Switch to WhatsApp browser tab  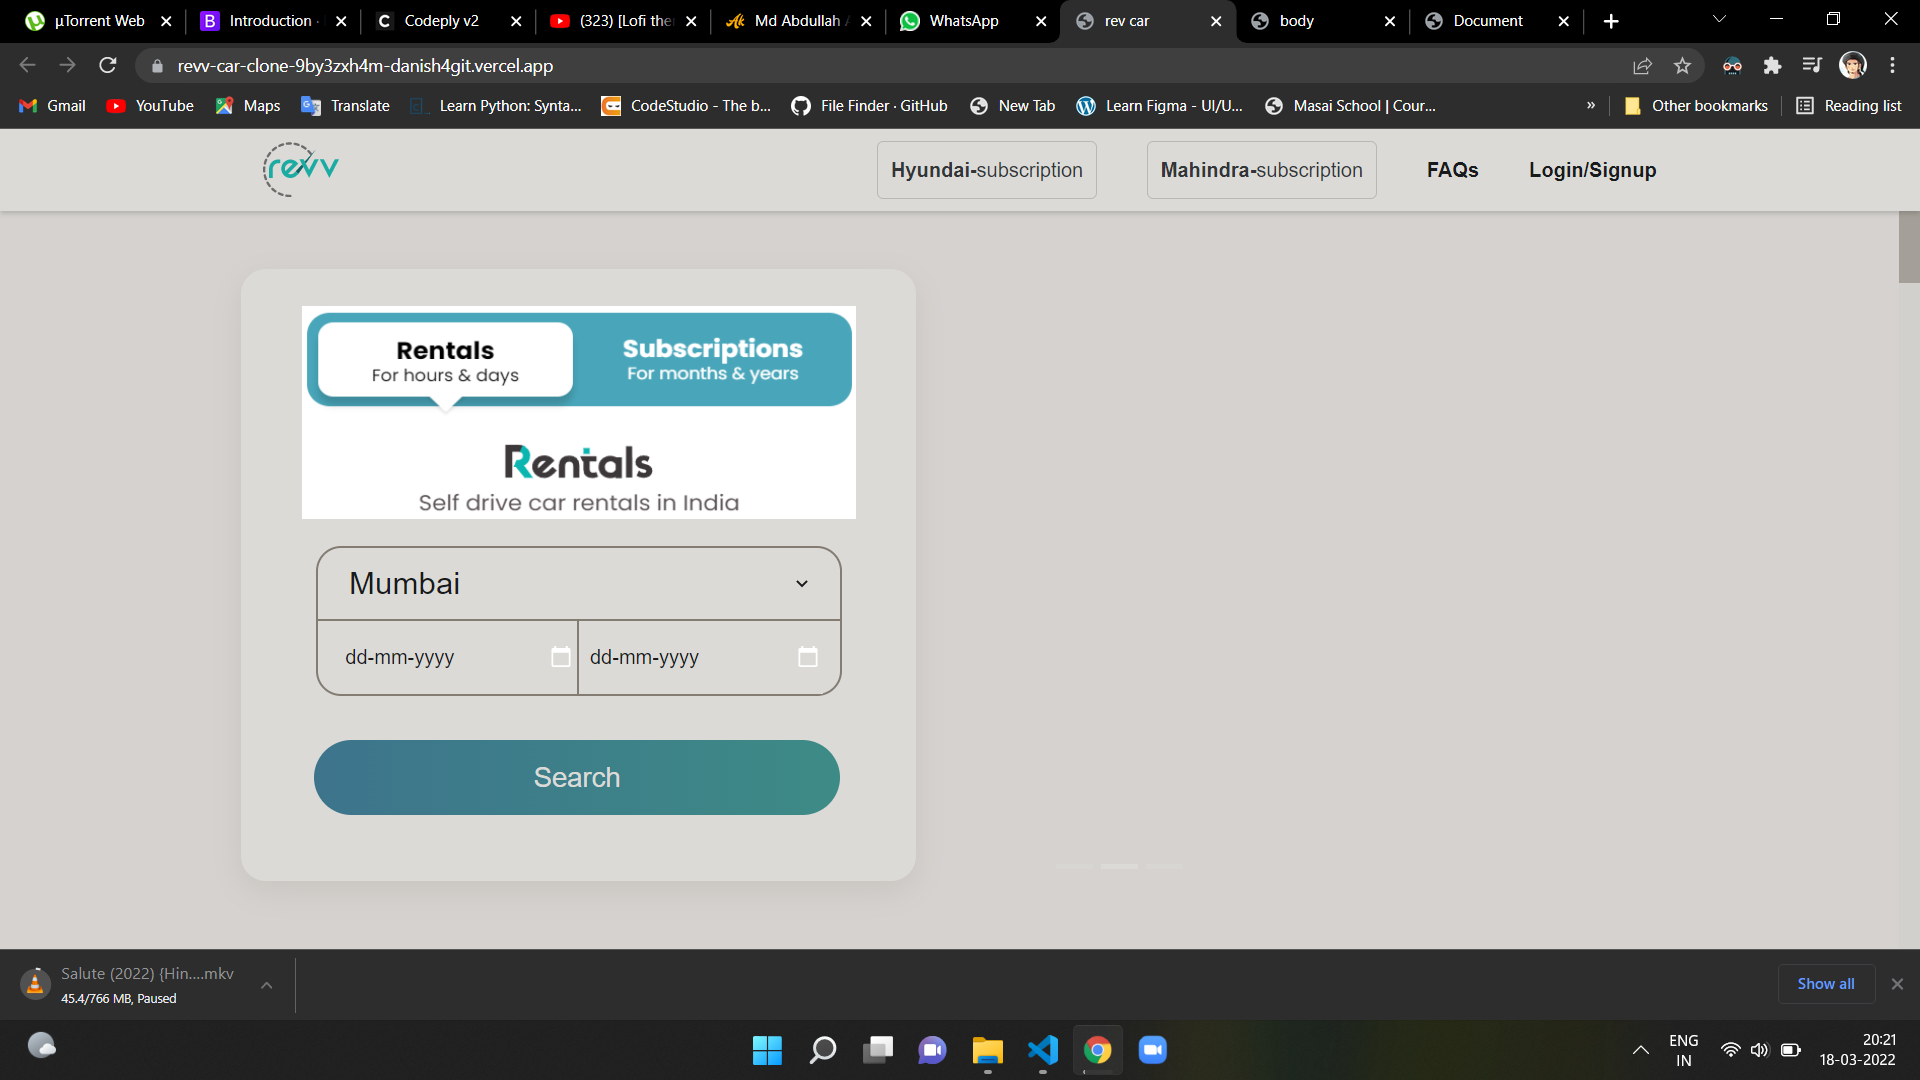[x=963, y=21]
